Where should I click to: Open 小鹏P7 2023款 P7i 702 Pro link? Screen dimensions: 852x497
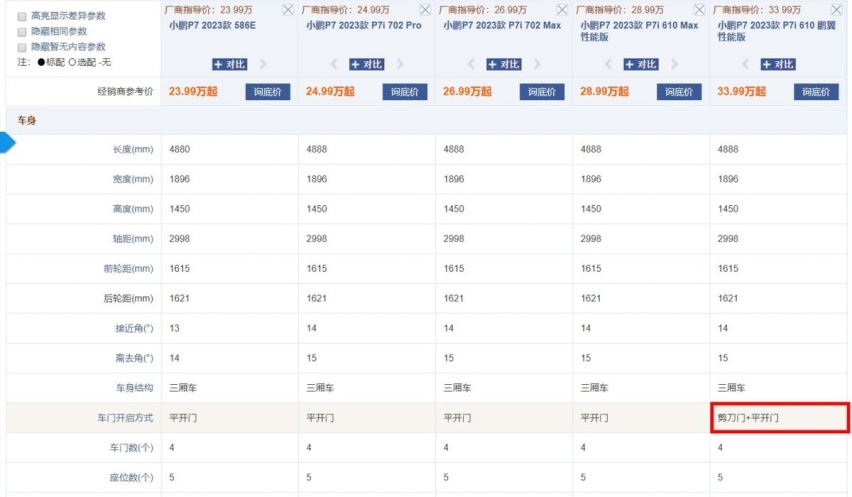[x=364, y=26]
